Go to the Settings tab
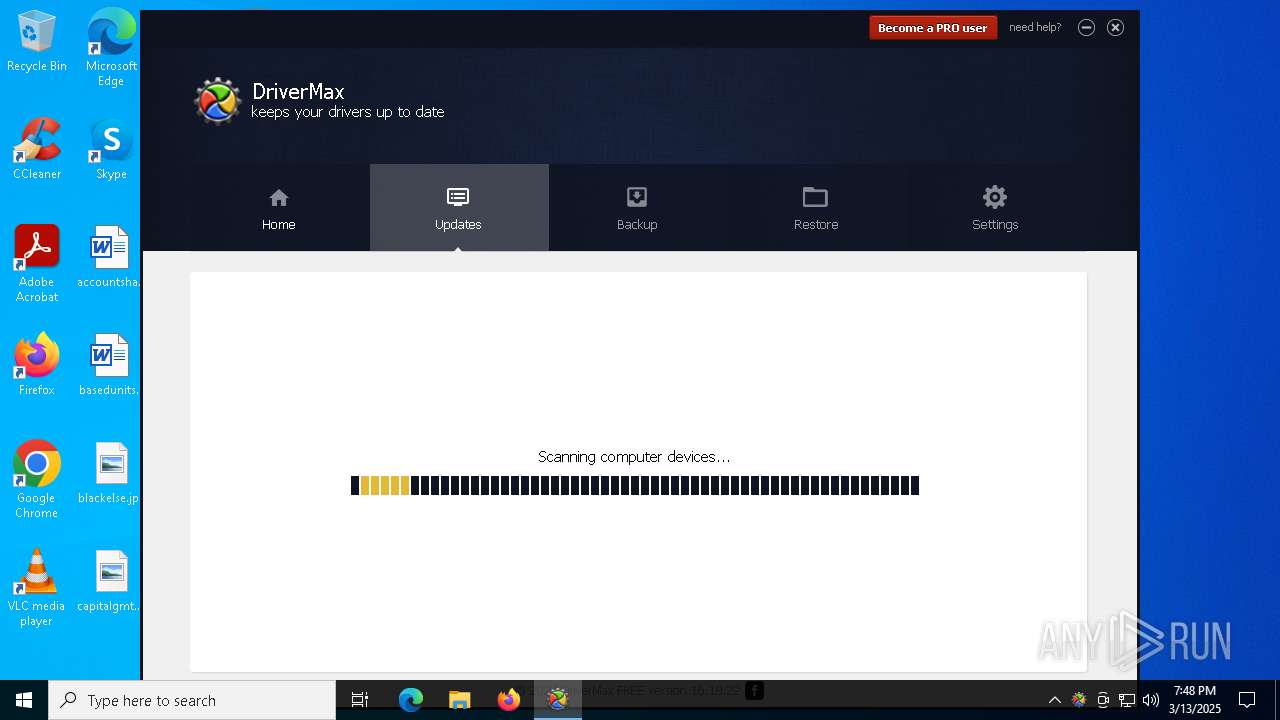1280x720 pixels. (x=995, y=208)
